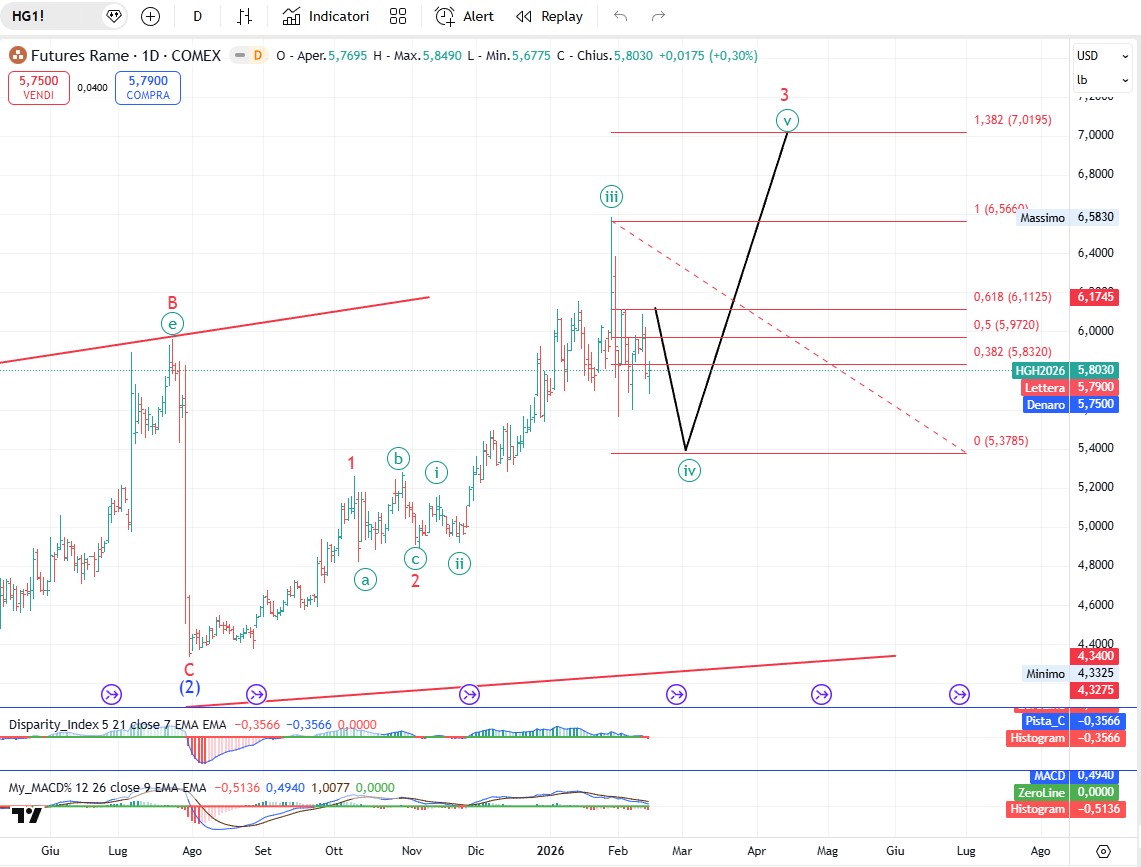Screen dimensions: 1141x867
Task: Click the 2026 time axis label
Action: coord(550,851)
